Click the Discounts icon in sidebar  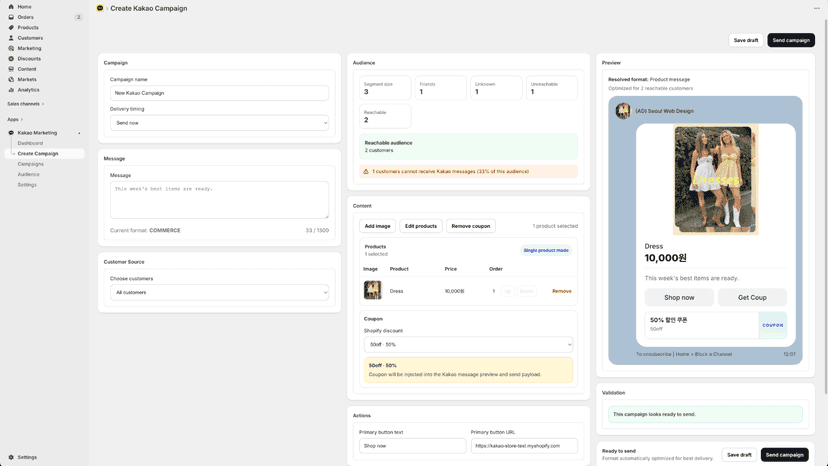[11, 59]
